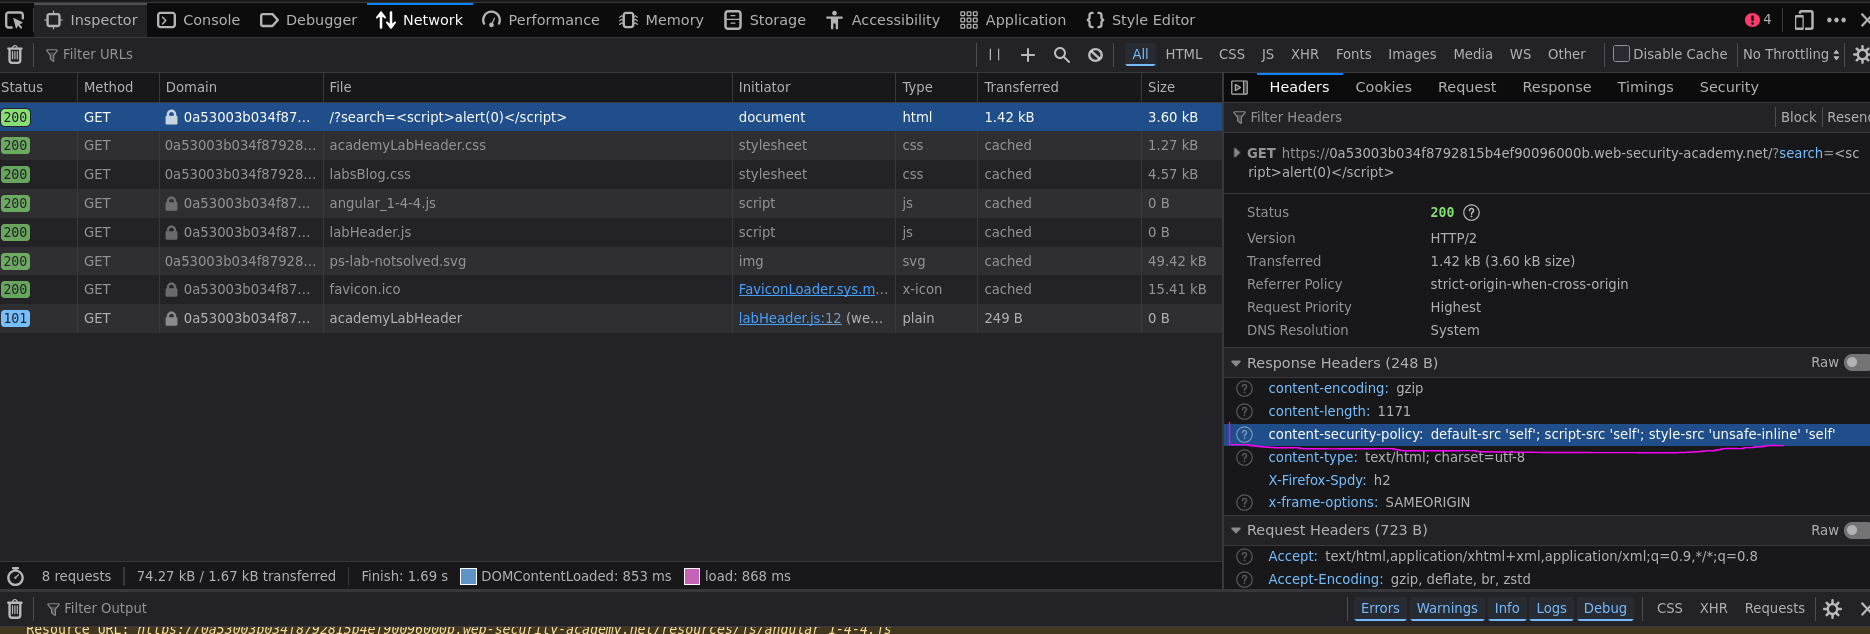
Task: Close the split console
Action: (1863, 608)
